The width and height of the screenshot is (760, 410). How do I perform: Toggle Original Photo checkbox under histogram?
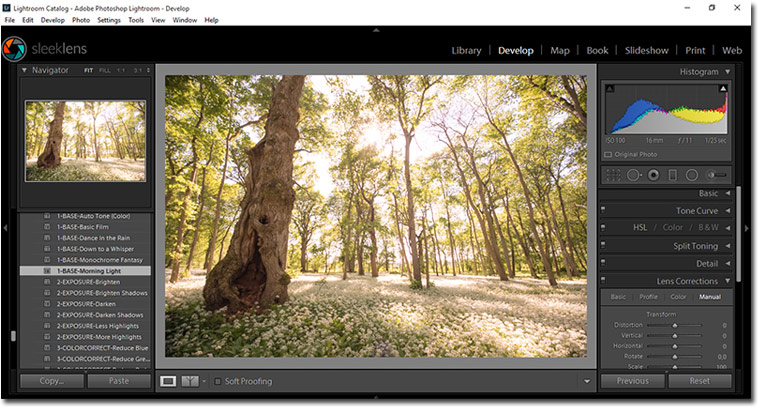(608, 155)
